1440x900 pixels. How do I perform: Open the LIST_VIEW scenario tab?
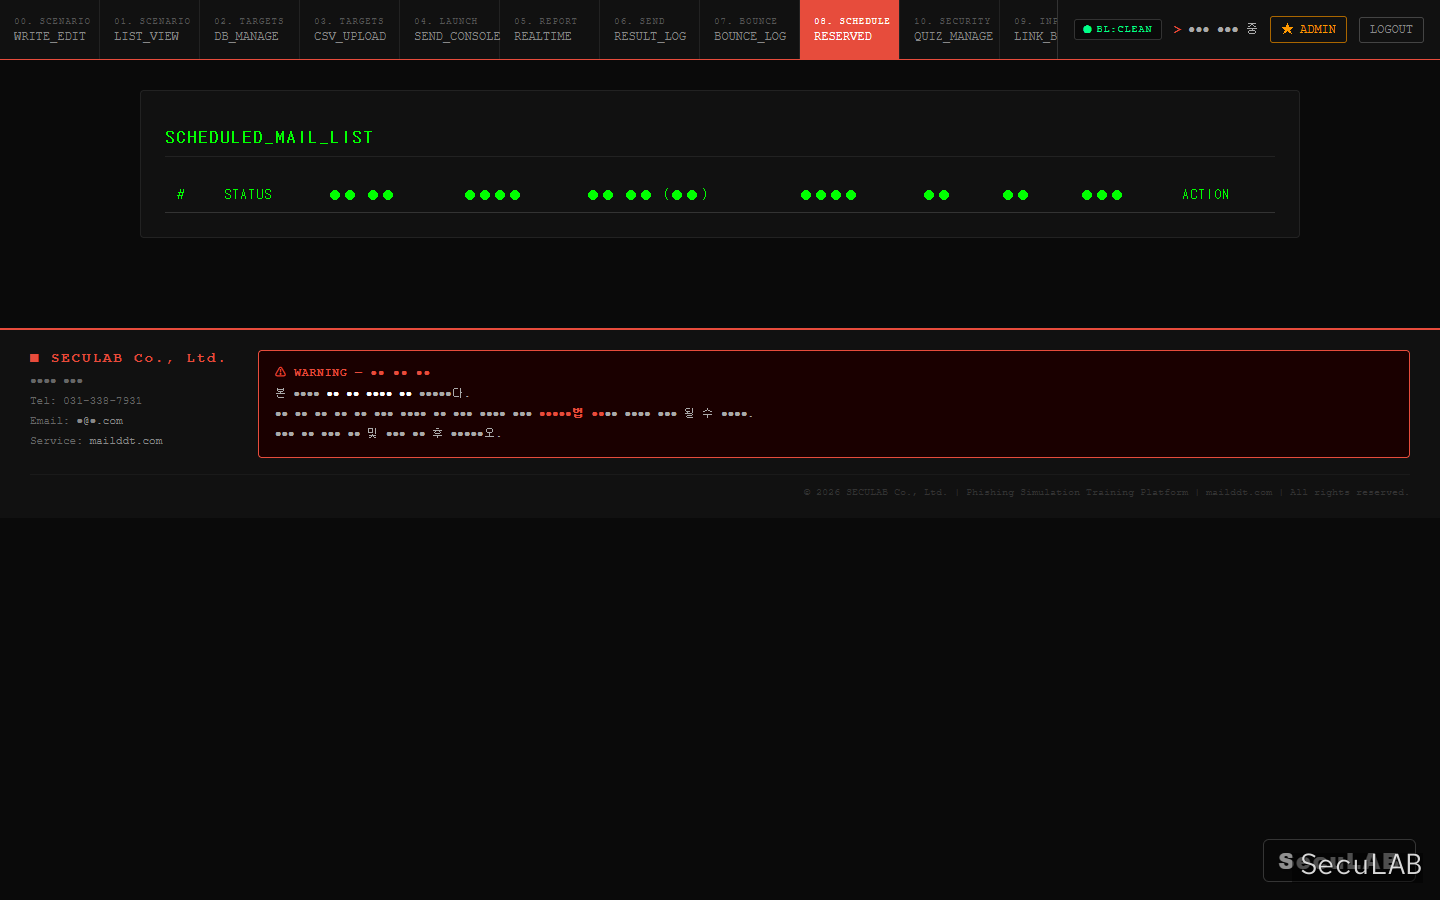tap(150, 30)
